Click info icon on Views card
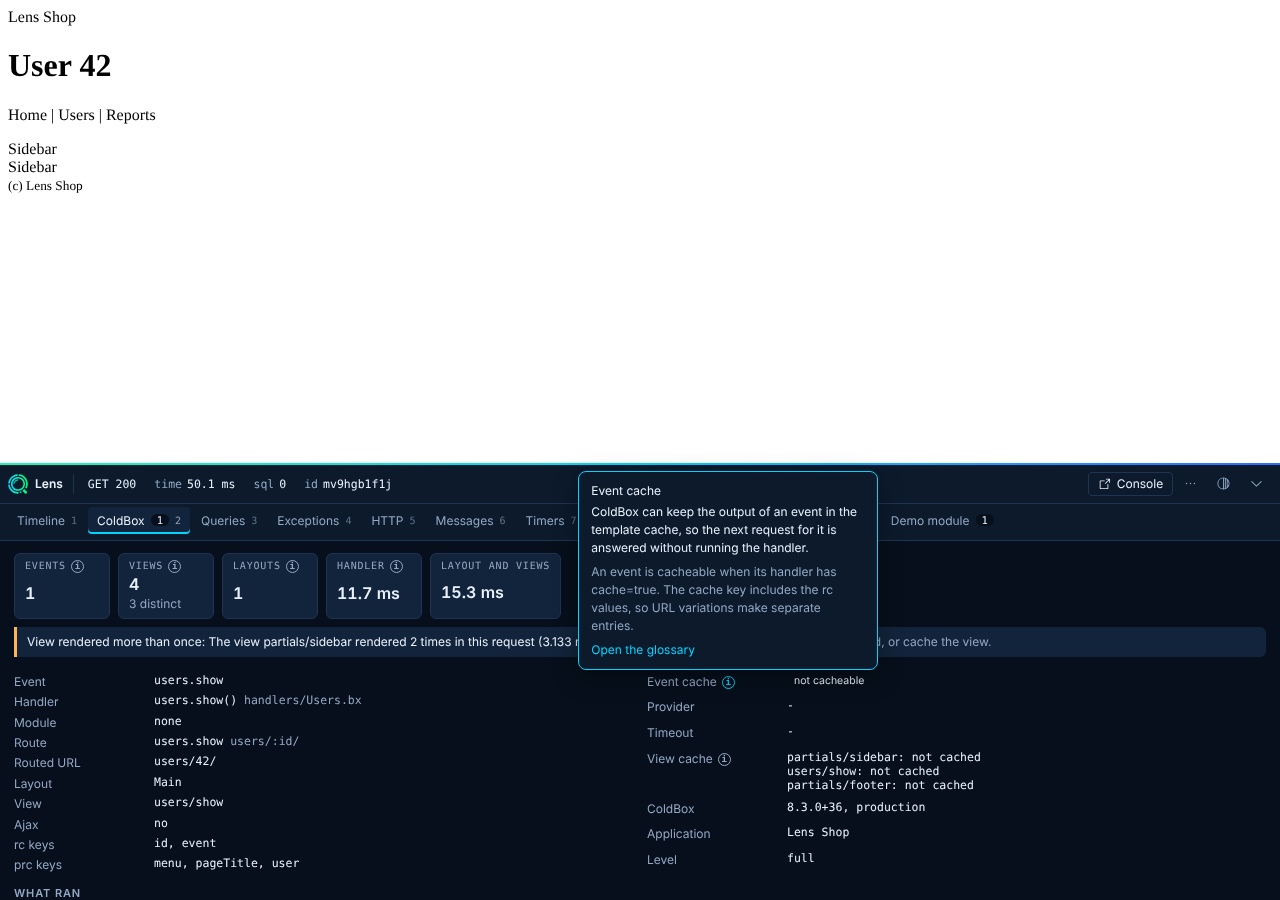 pyautogui.click(x=174, y=566)
